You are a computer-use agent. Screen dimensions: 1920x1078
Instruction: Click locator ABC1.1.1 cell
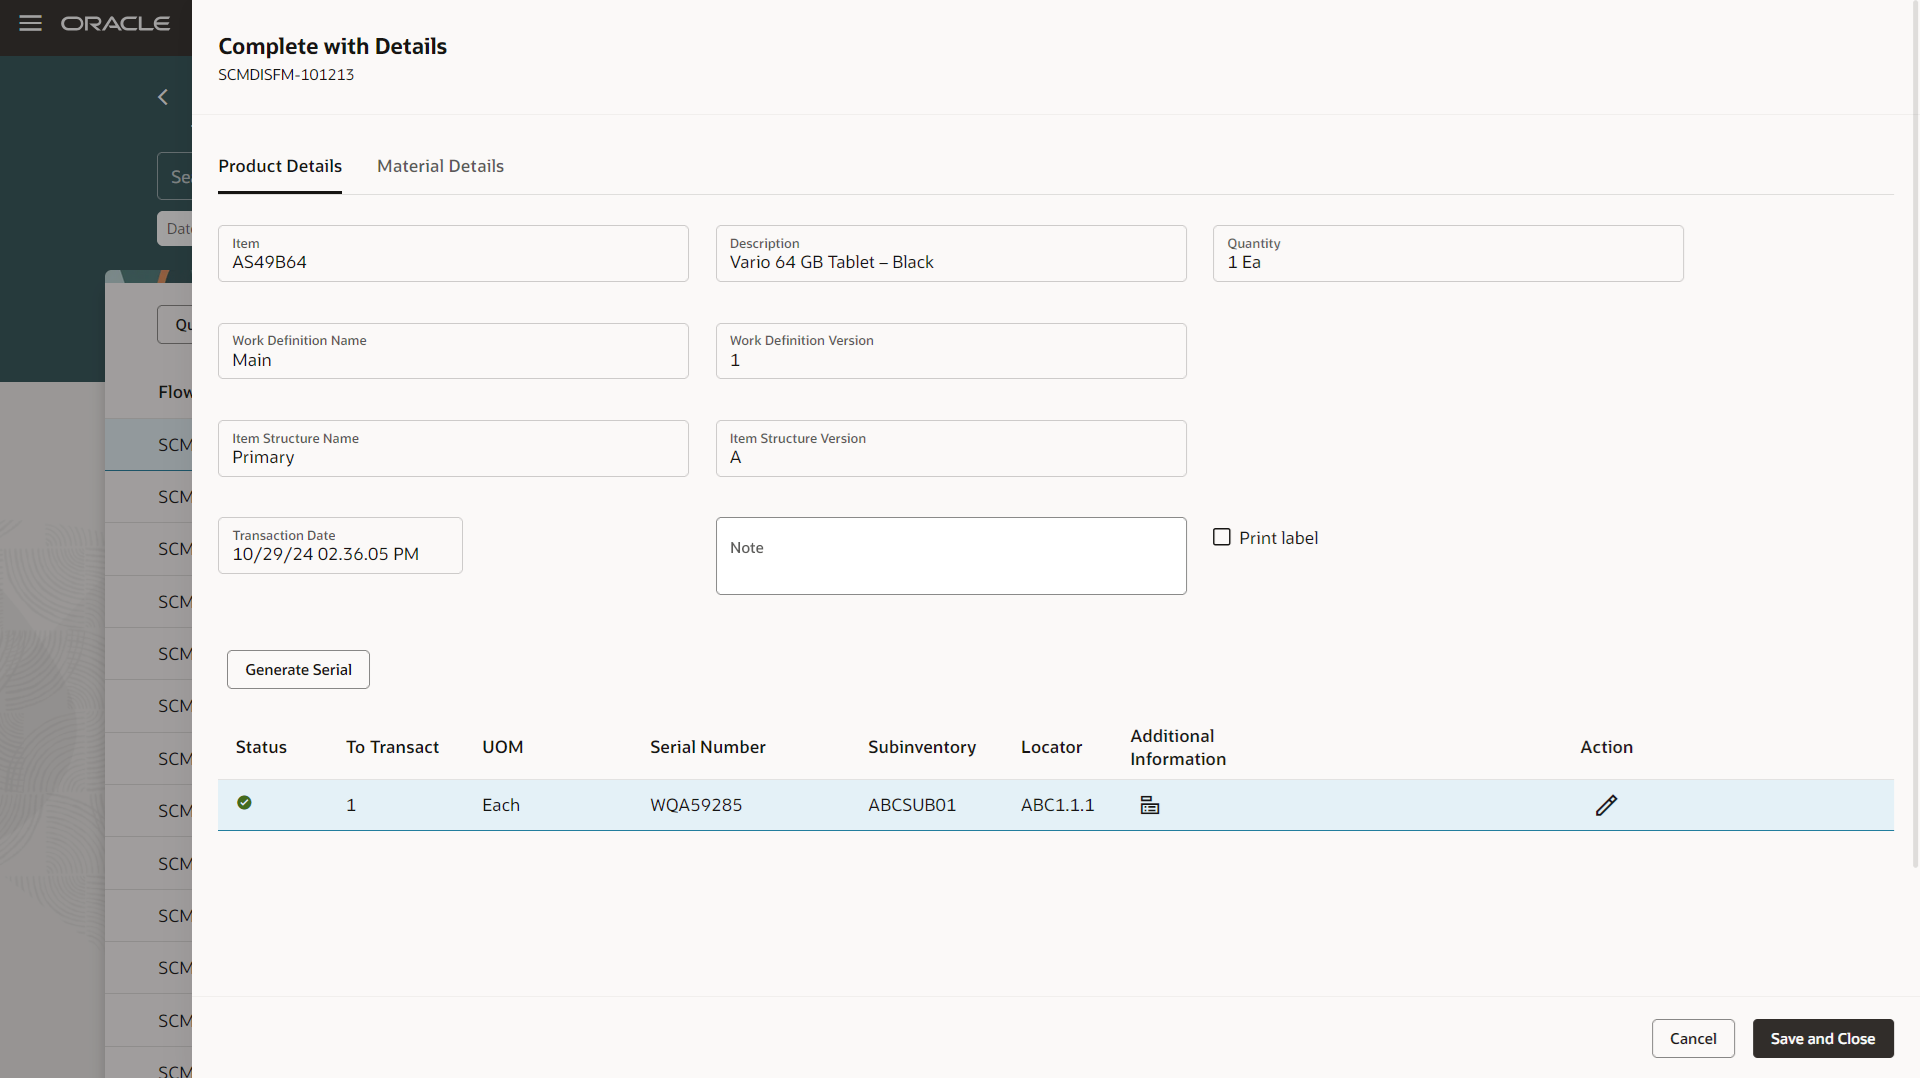pyautogui.click(x=1057, y=805)
